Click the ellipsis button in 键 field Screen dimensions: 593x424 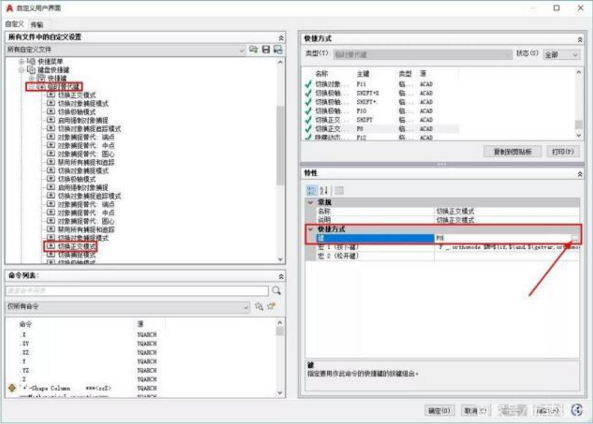coord(574,238)
